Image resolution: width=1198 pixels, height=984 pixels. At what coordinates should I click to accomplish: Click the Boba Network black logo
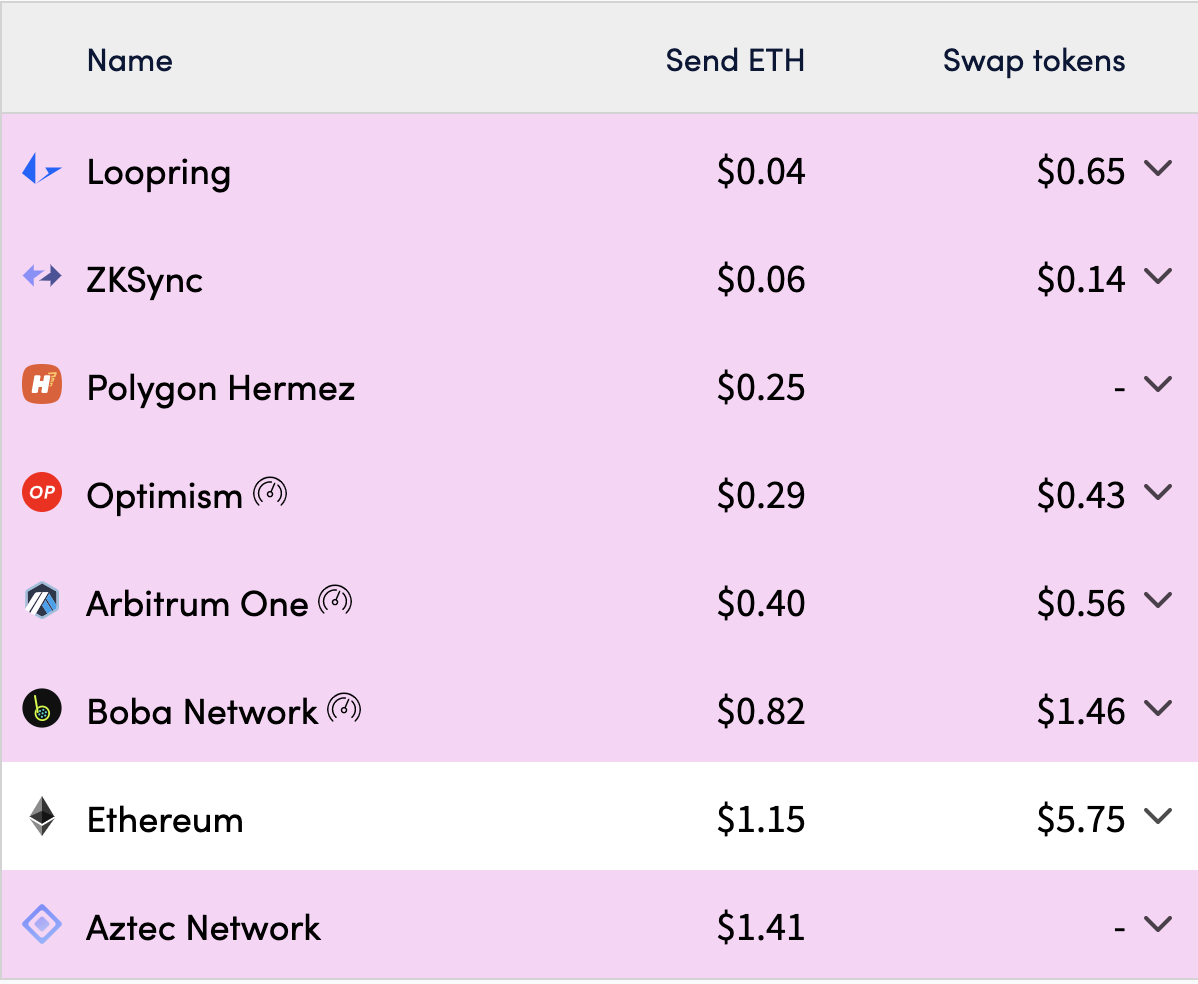coord(41,708)
